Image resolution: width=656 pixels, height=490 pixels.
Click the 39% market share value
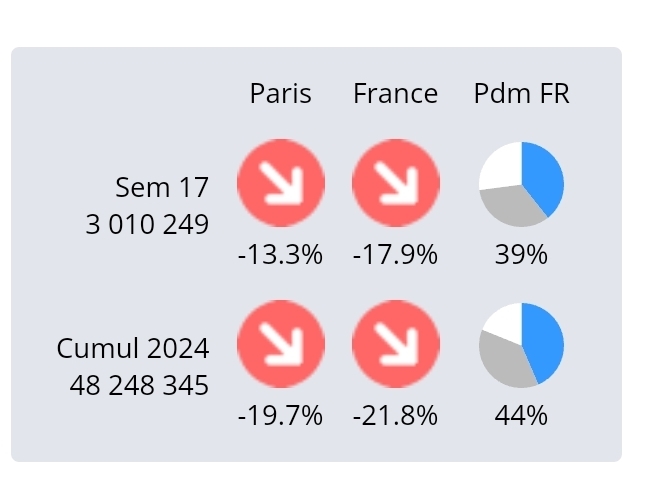[x=521, y=255]
